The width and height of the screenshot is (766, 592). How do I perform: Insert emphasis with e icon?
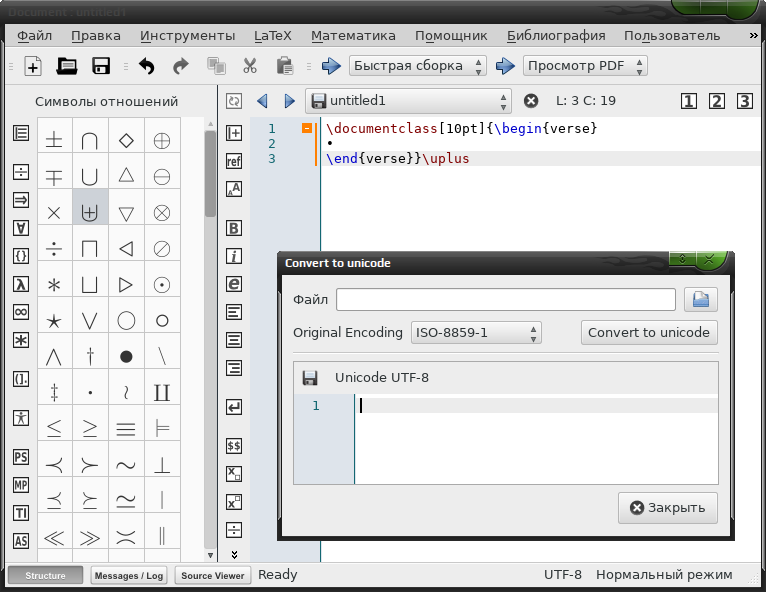click(234, 284)
